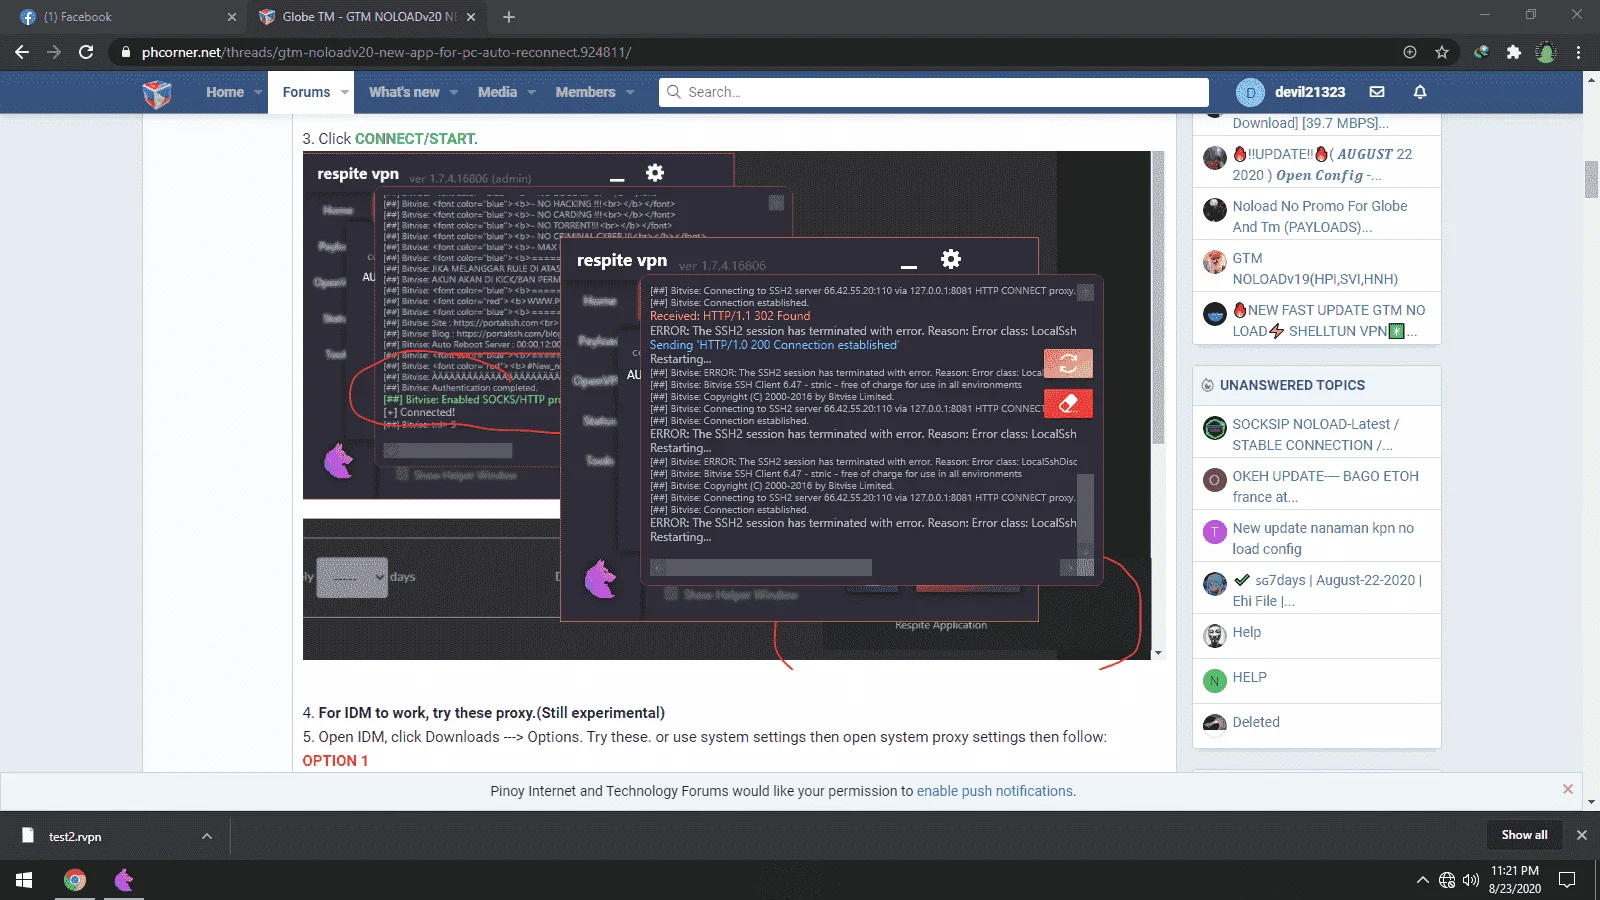This screenshot has height=900, width=1600.
Task: Click the log popup vertical scrollbar thumb
Action: [1085, 508]
